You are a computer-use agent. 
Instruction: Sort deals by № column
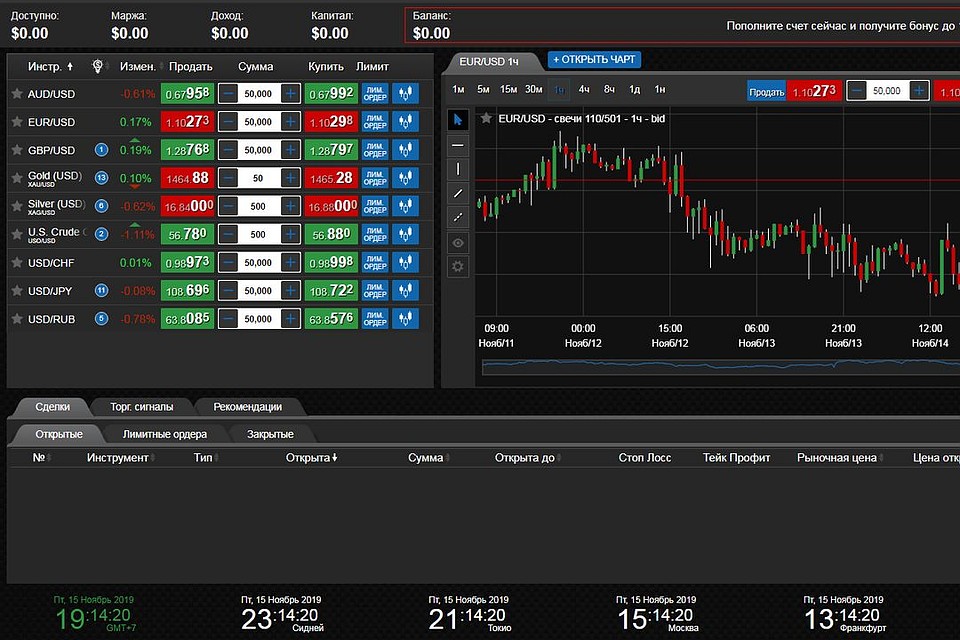point(41,457)
